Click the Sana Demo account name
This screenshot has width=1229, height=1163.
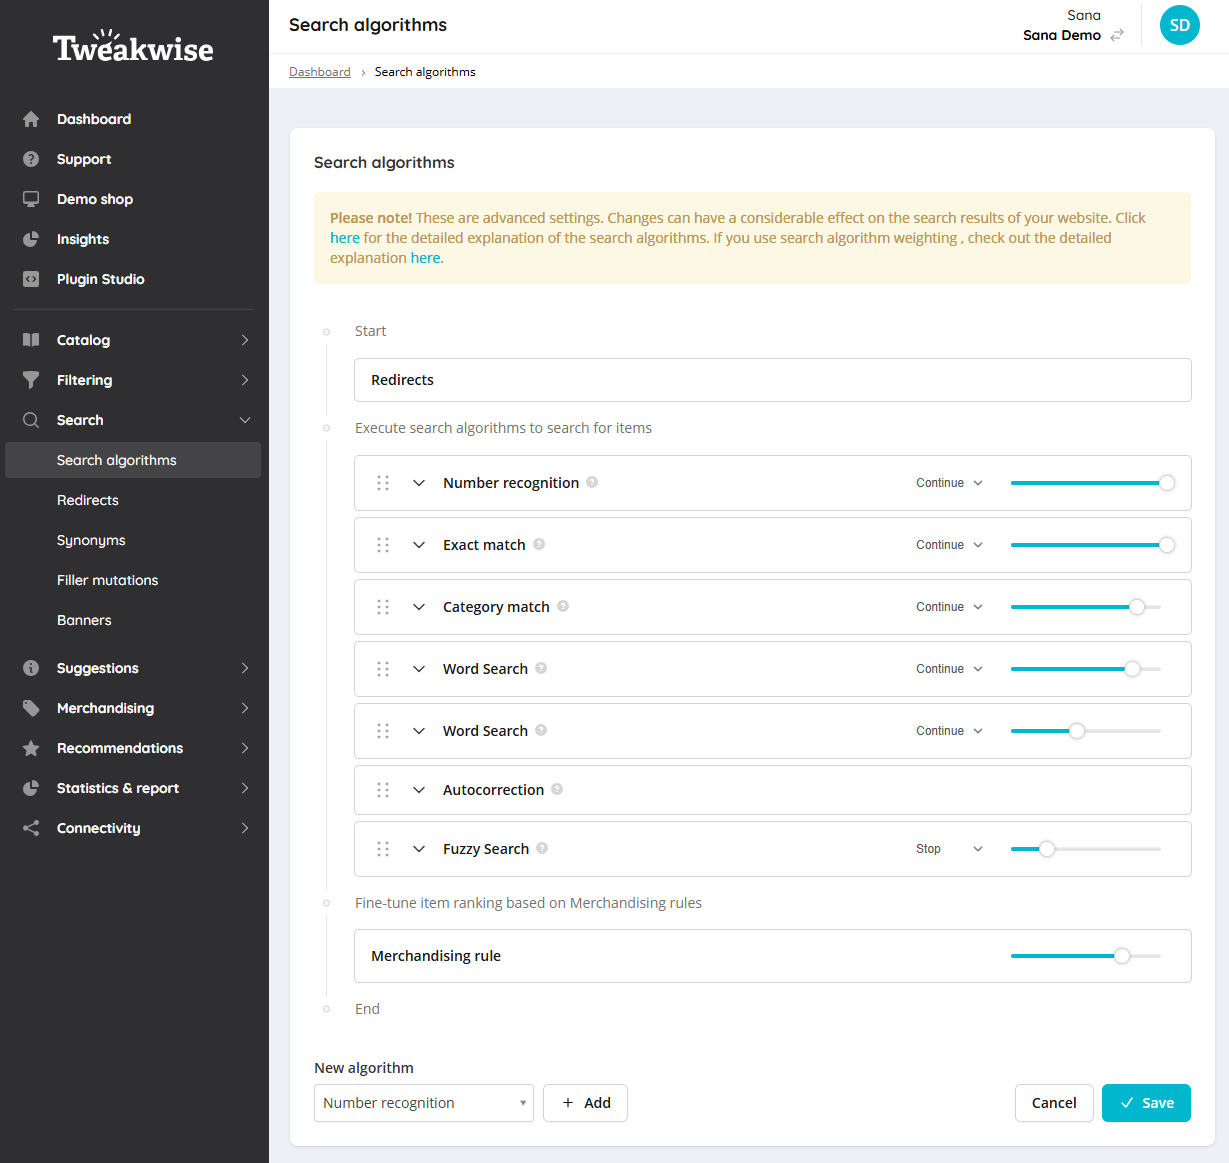click(1062, 35)
